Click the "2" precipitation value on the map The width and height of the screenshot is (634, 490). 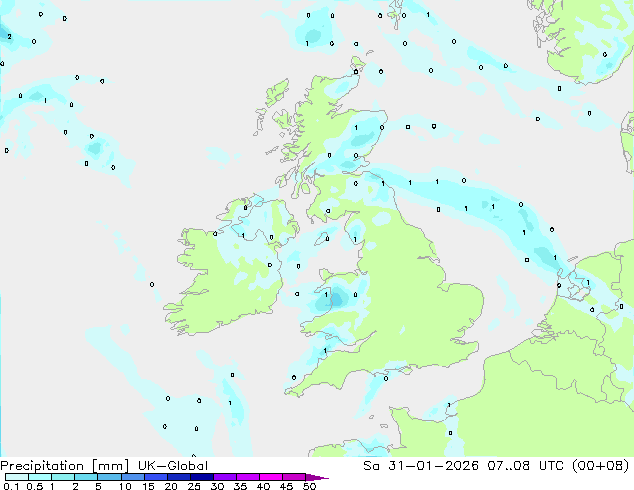tap(9, 37)
